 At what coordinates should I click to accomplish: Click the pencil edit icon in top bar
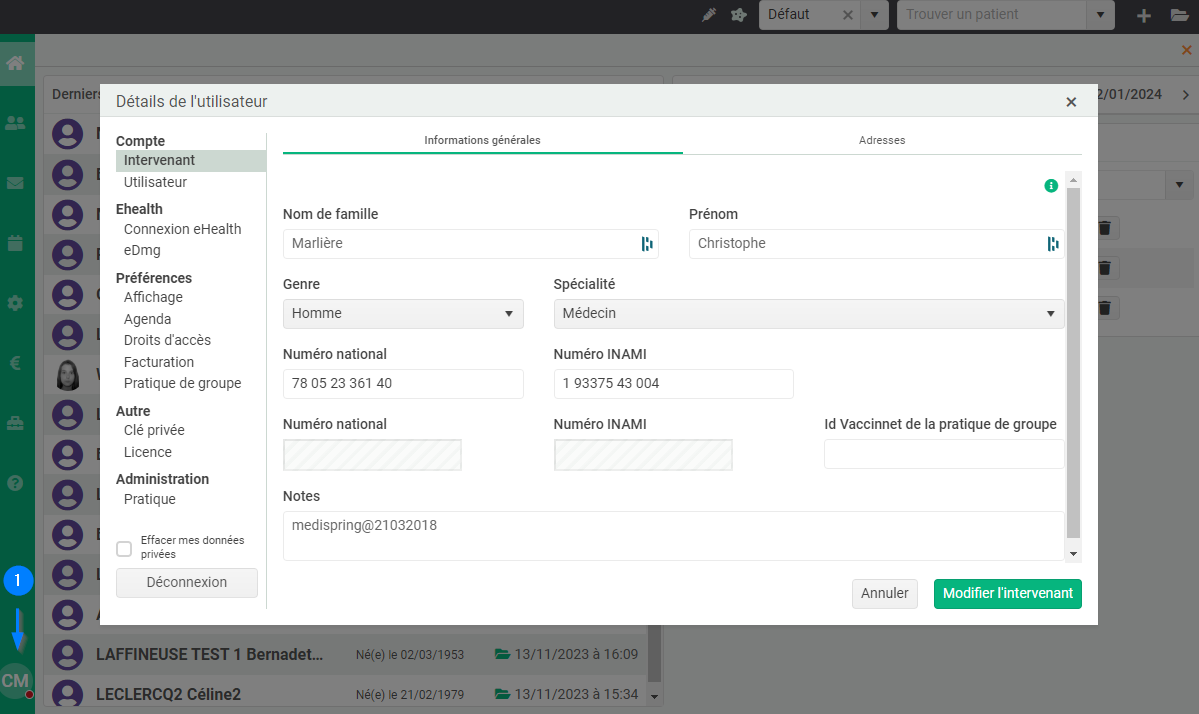click(709, 15)
